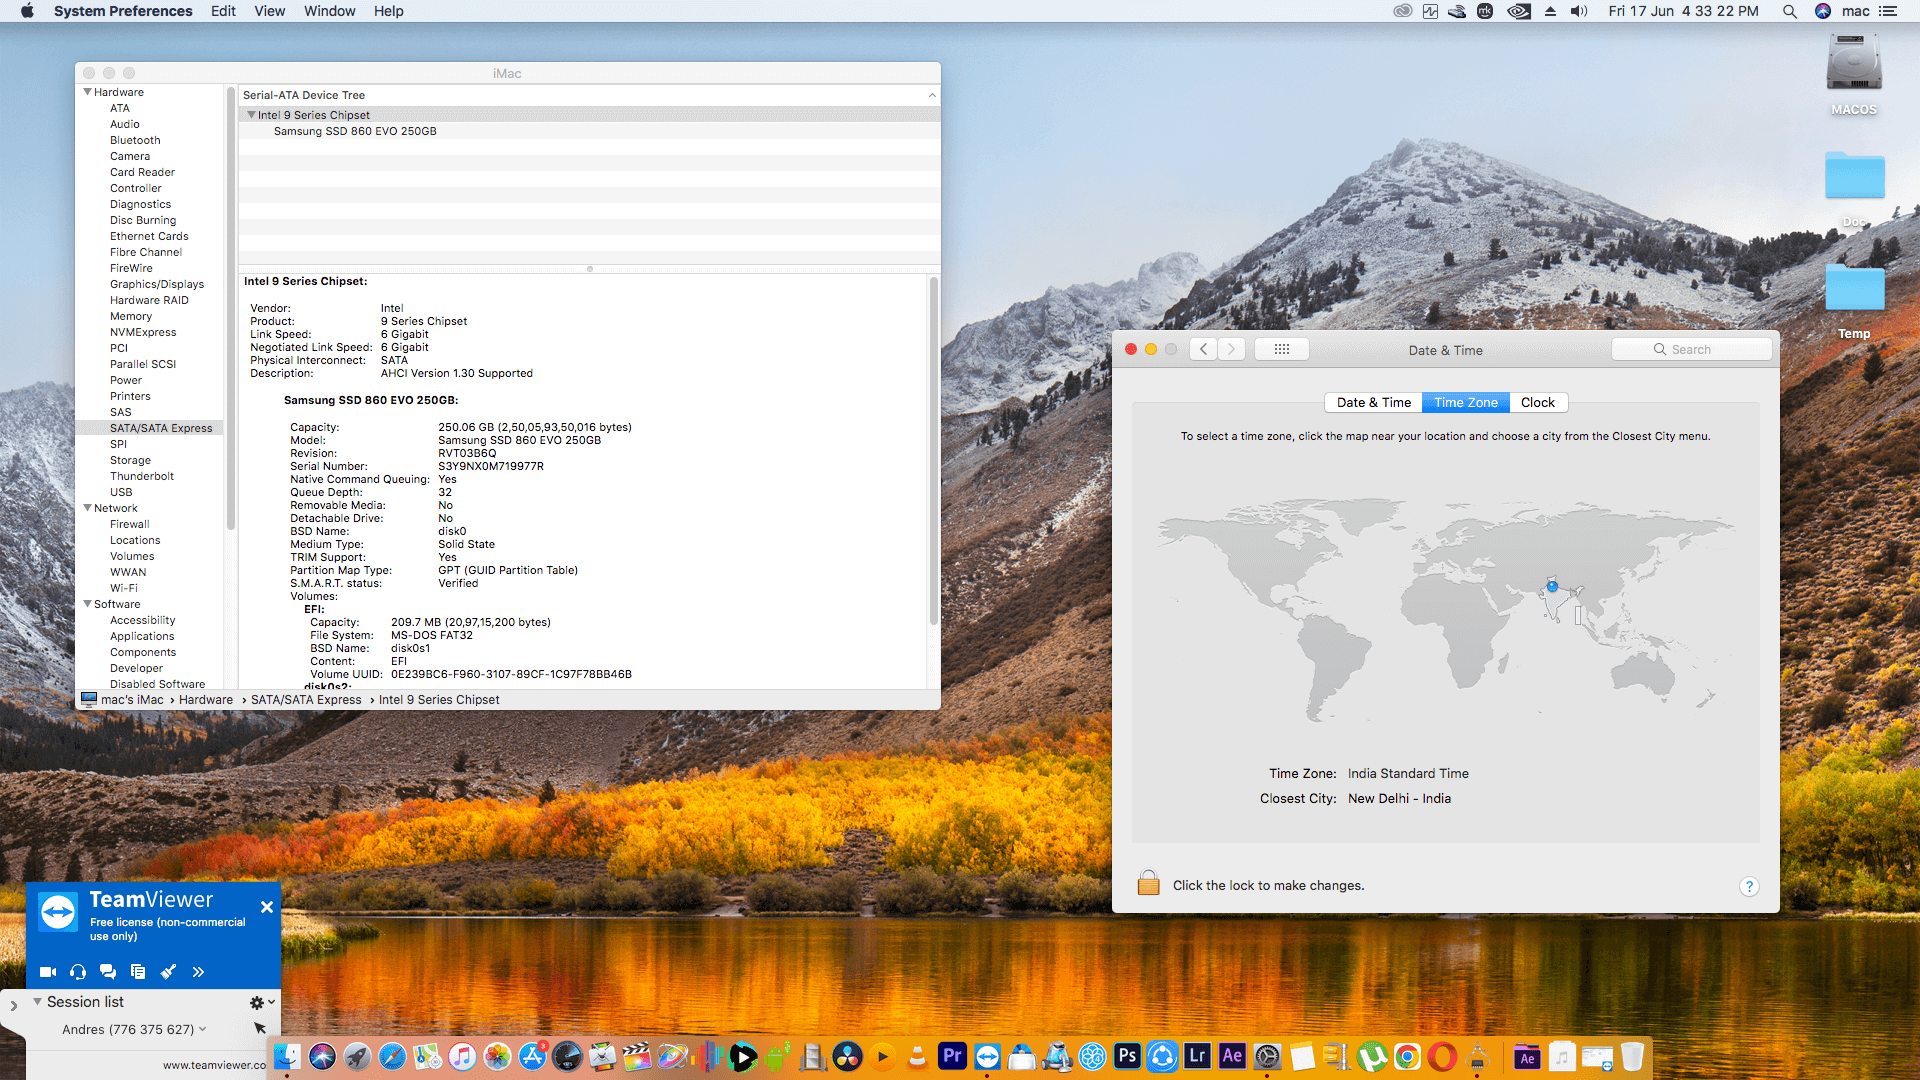Collapse the Hardware tree category
The image size is (1920, 1080).
pyautogui.click(x=87, y=92)
